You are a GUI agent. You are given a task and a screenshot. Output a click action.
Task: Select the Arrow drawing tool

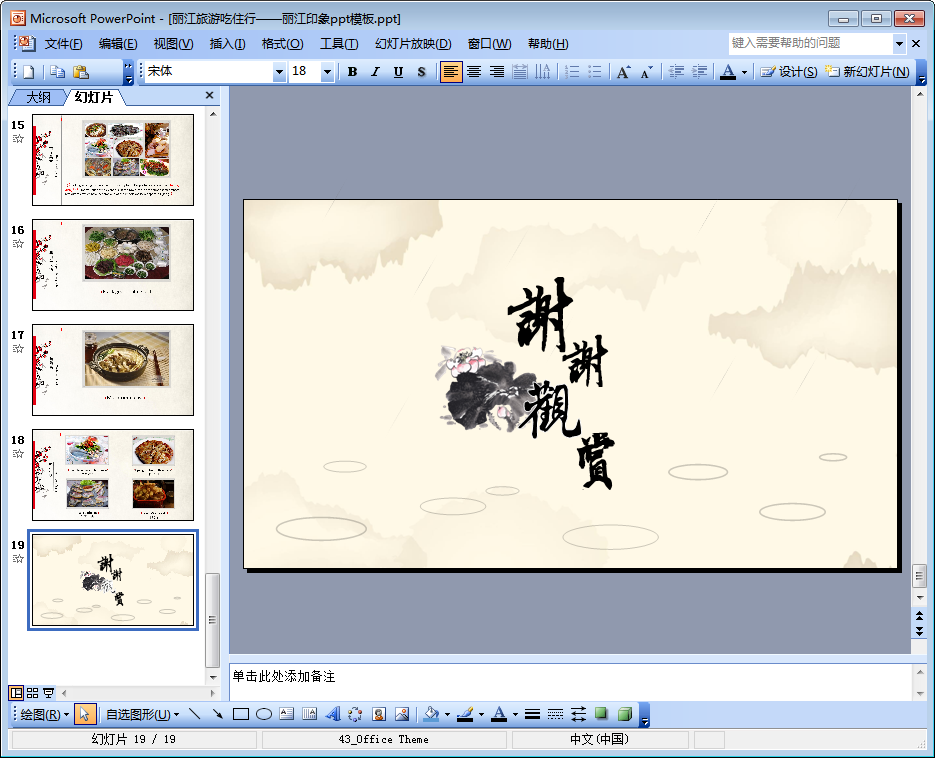click(x=218, y=714)
